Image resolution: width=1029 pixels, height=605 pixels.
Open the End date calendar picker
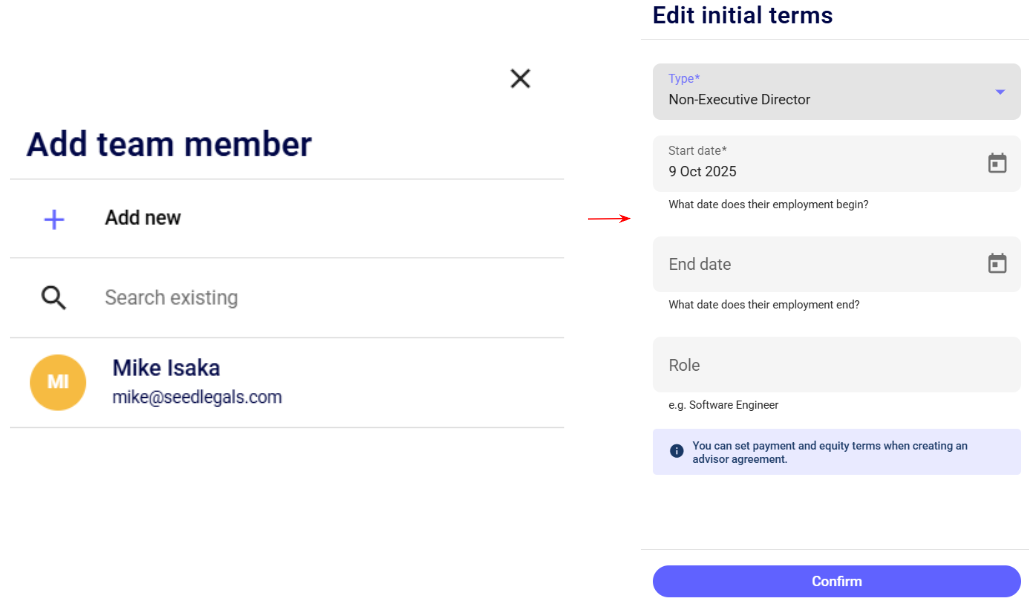tap(997, 264)
